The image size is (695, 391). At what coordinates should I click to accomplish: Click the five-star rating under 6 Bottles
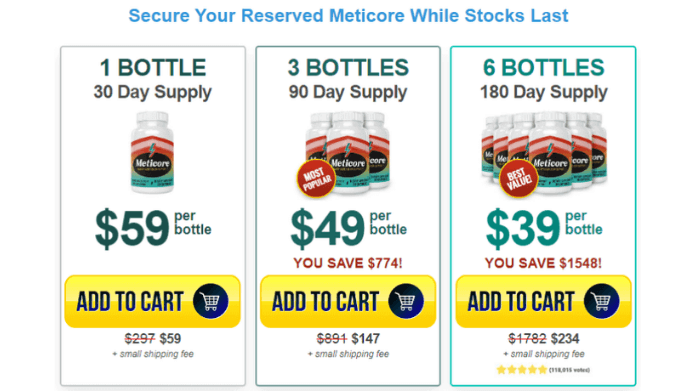point(522,370)
